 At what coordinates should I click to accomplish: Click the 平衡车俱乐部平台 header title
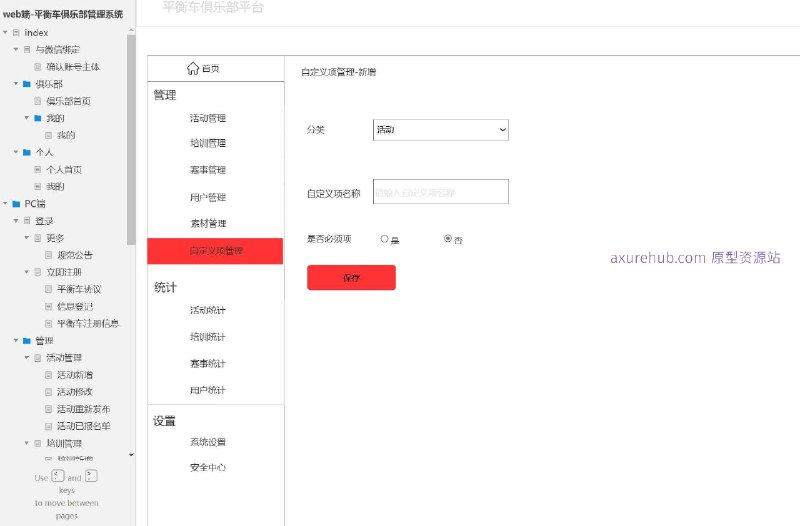pos(213,7)
